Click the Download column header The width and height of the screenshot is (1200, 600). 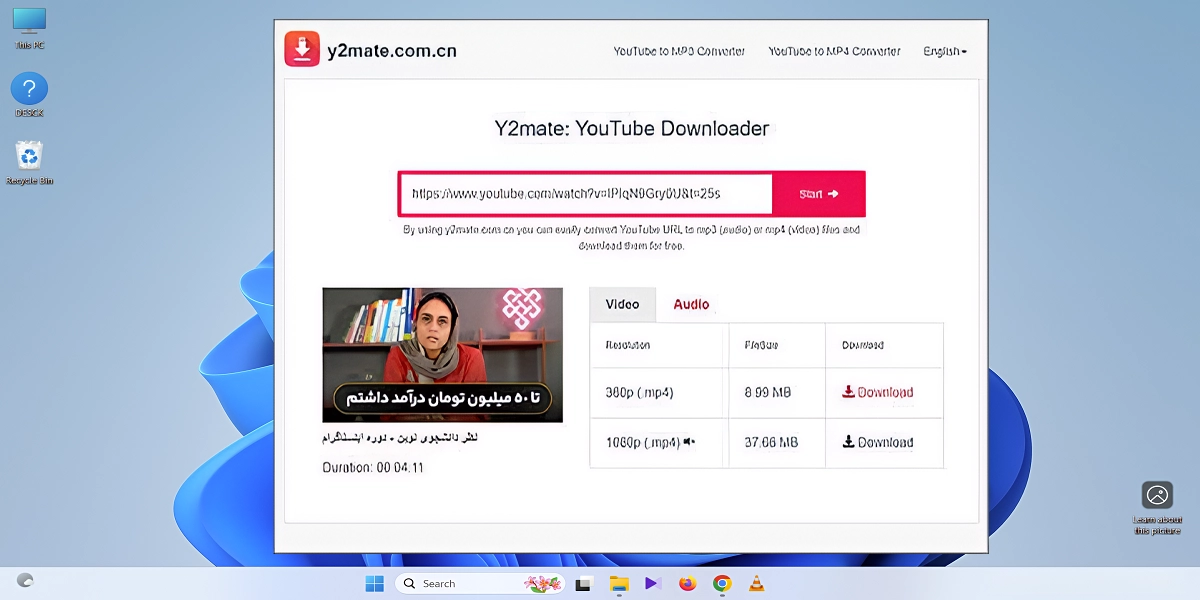pyautogui.click(x=863, y=345)
